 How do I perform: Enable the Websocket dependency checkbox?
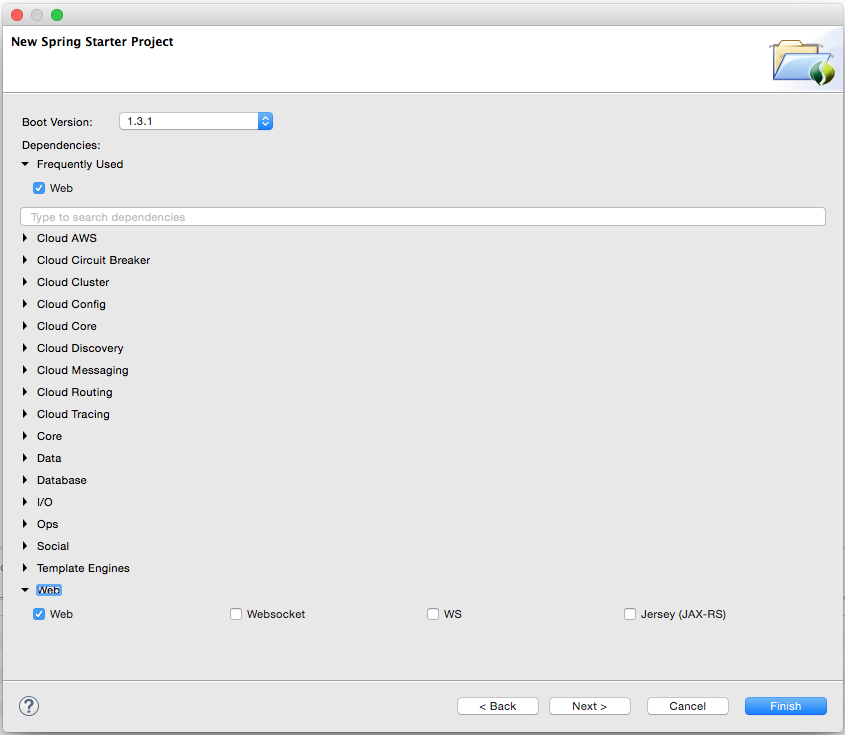[x=236, y=614]
